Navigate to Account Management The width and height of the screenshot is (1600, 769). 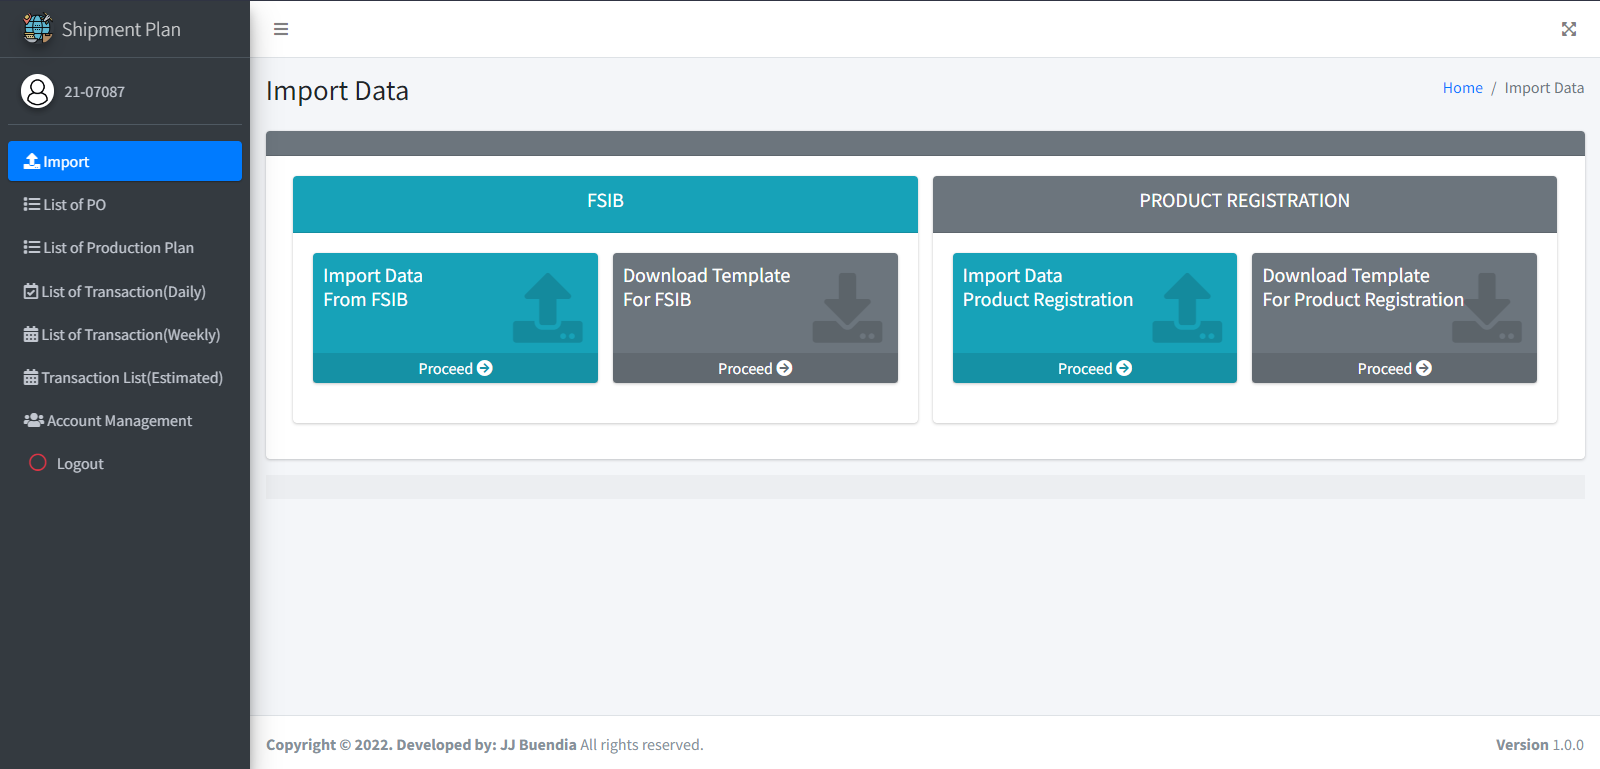coord(119,421)
